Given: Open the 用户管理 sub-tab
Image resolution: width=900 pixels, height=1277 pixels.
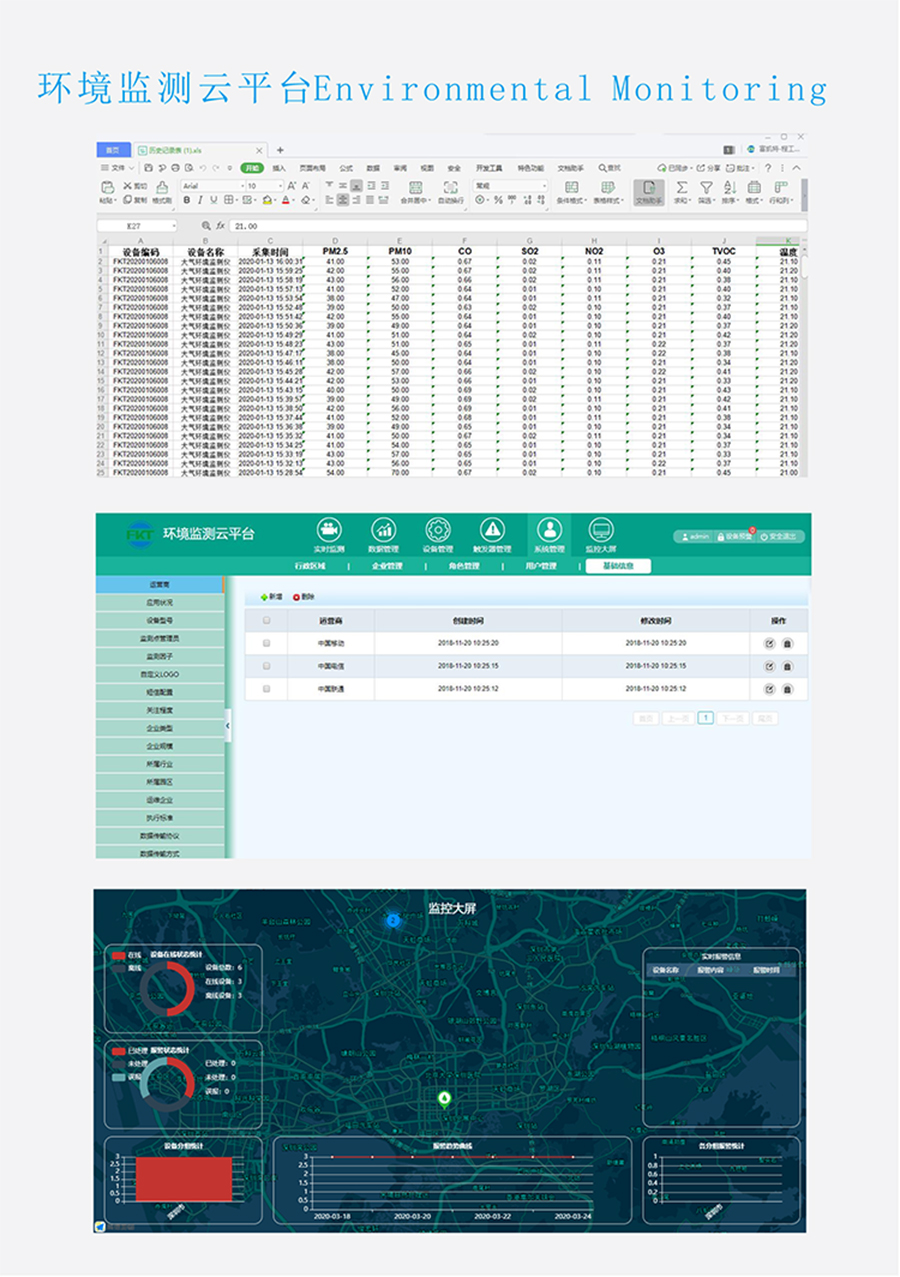Looking at the screenshot, I should [541, 566].
